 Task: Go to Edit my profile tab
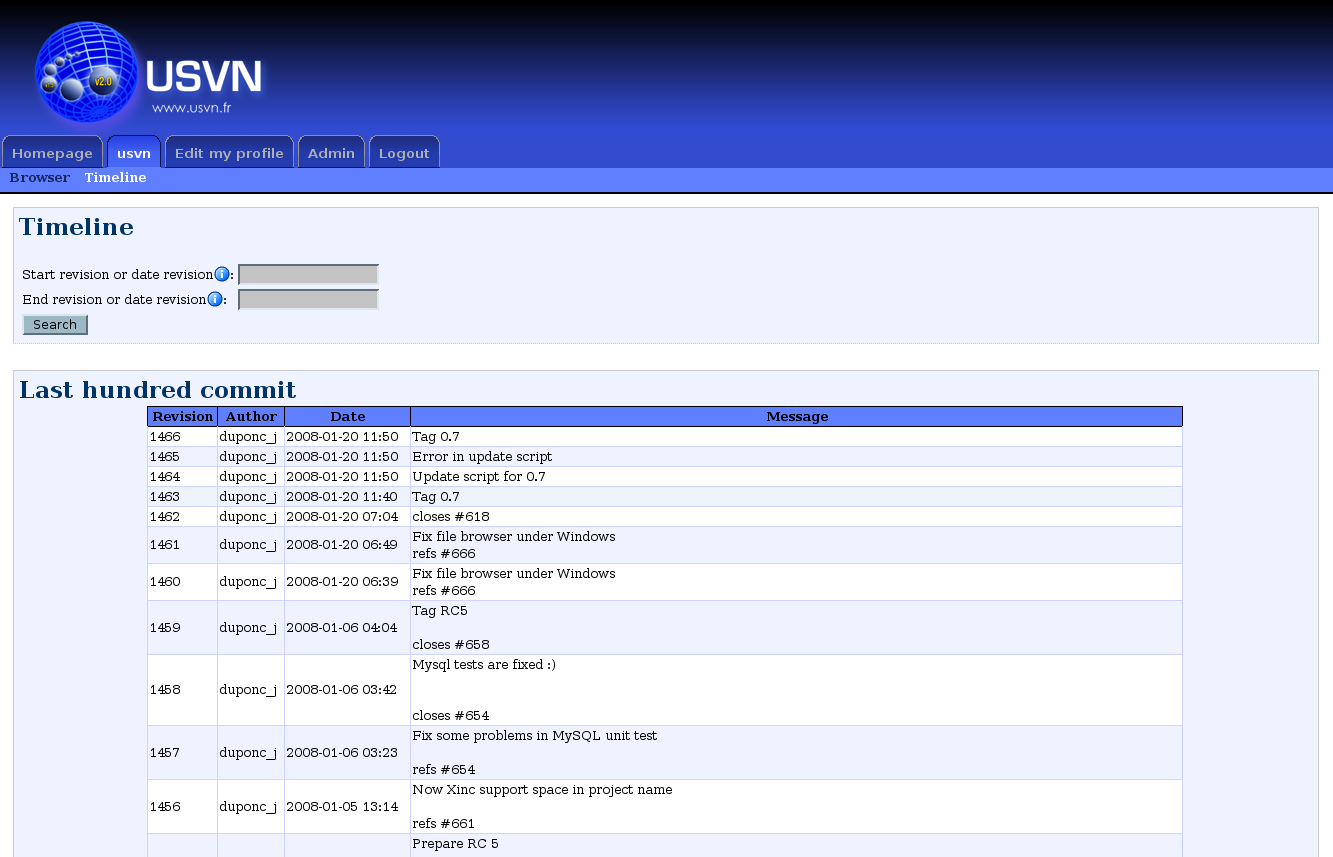229,153
